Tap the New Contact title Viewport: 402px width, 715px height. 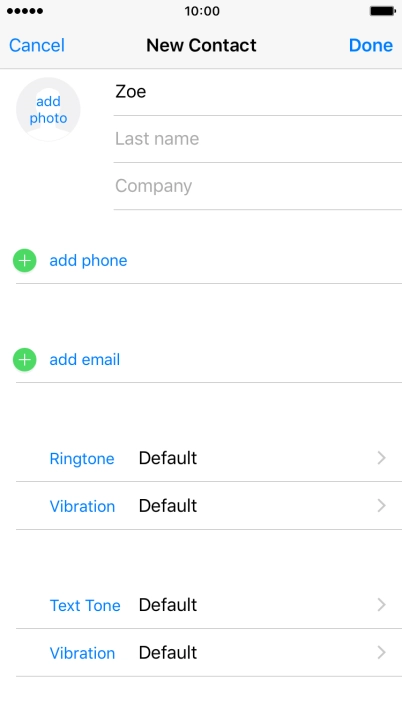pyautogui.click(x=201, y=45)
